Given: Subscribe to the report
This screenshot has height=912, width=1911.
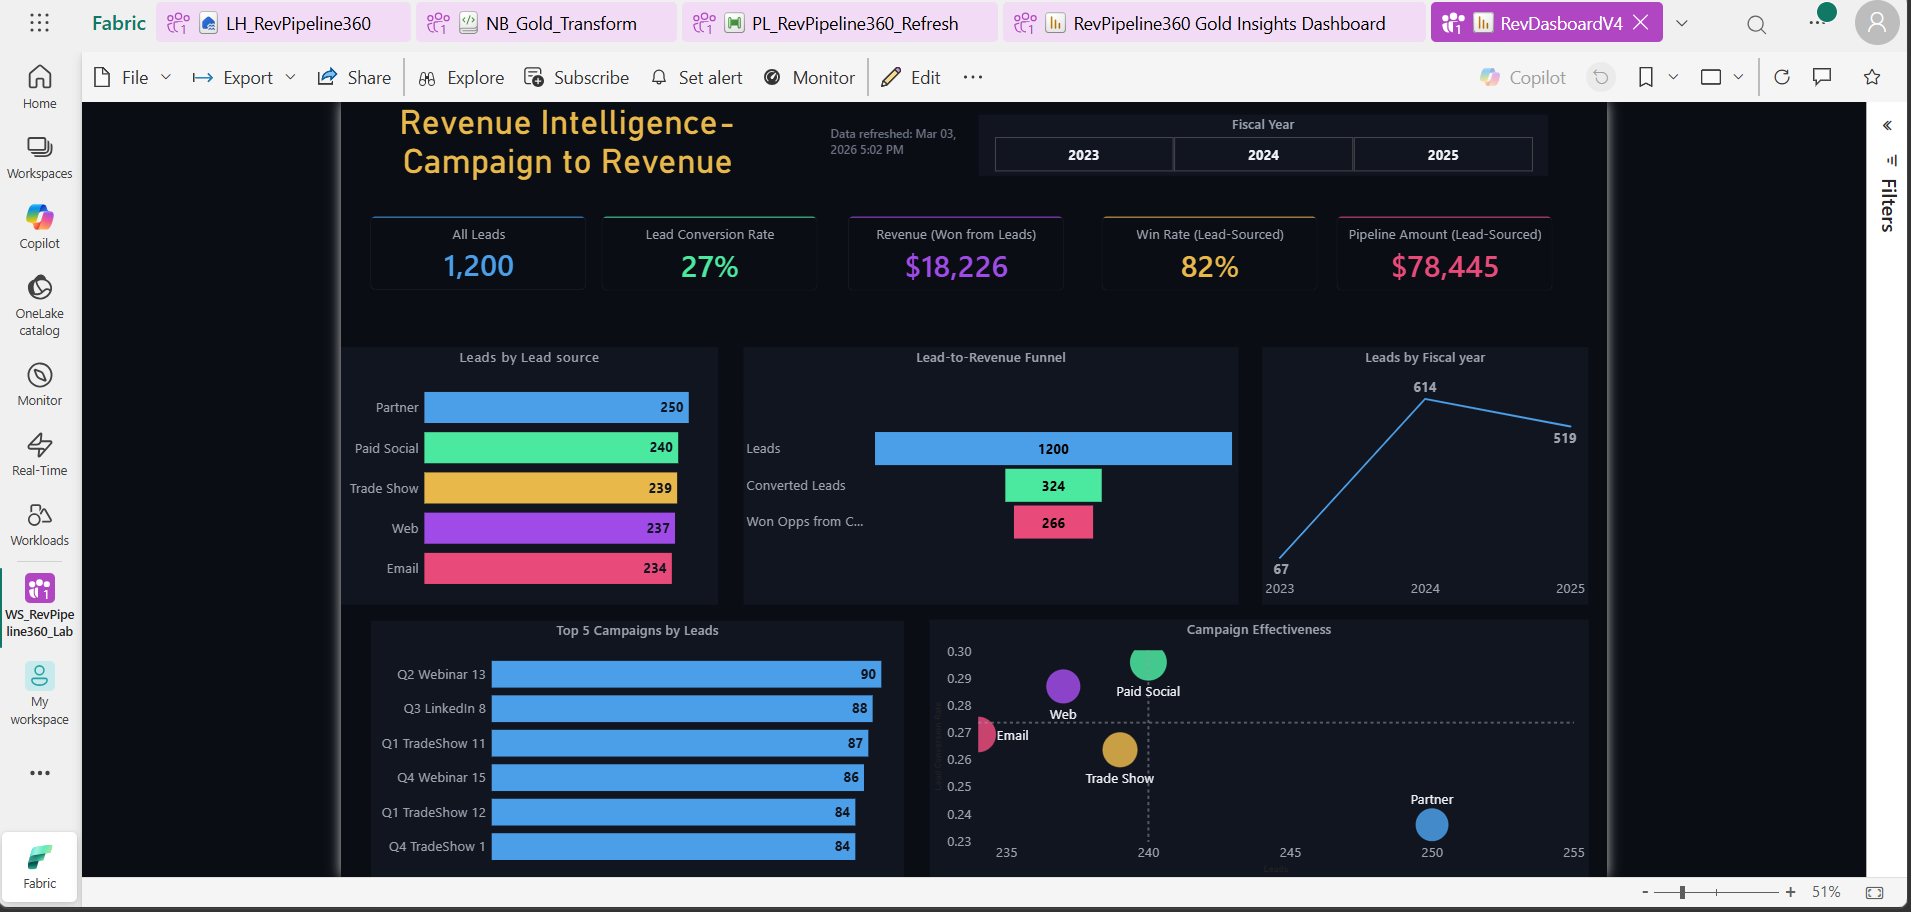Looking at the screenshot, I should [x=577, y=77].
